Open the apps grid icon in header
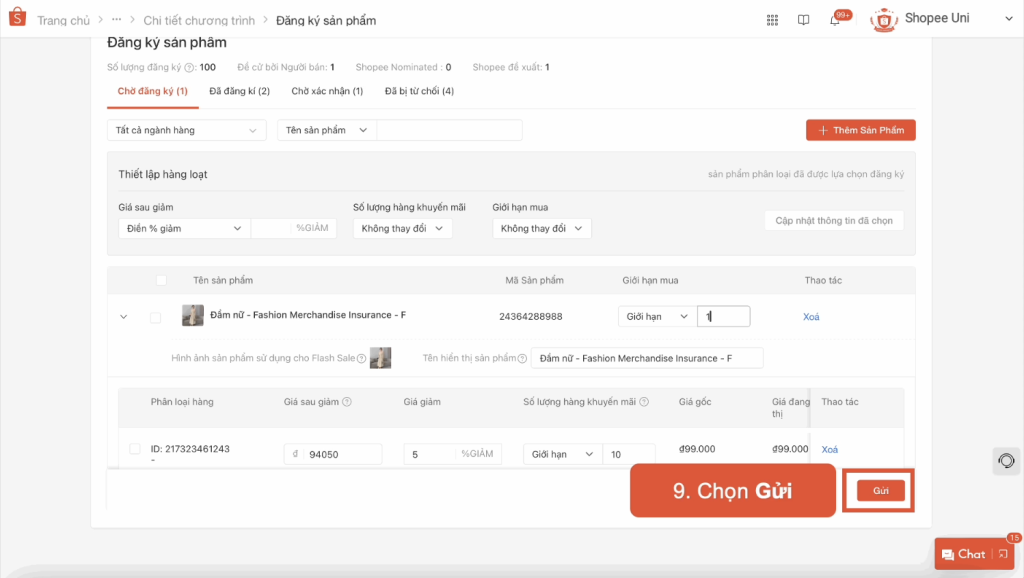The image size is (1024, 578). pos(772,19)
